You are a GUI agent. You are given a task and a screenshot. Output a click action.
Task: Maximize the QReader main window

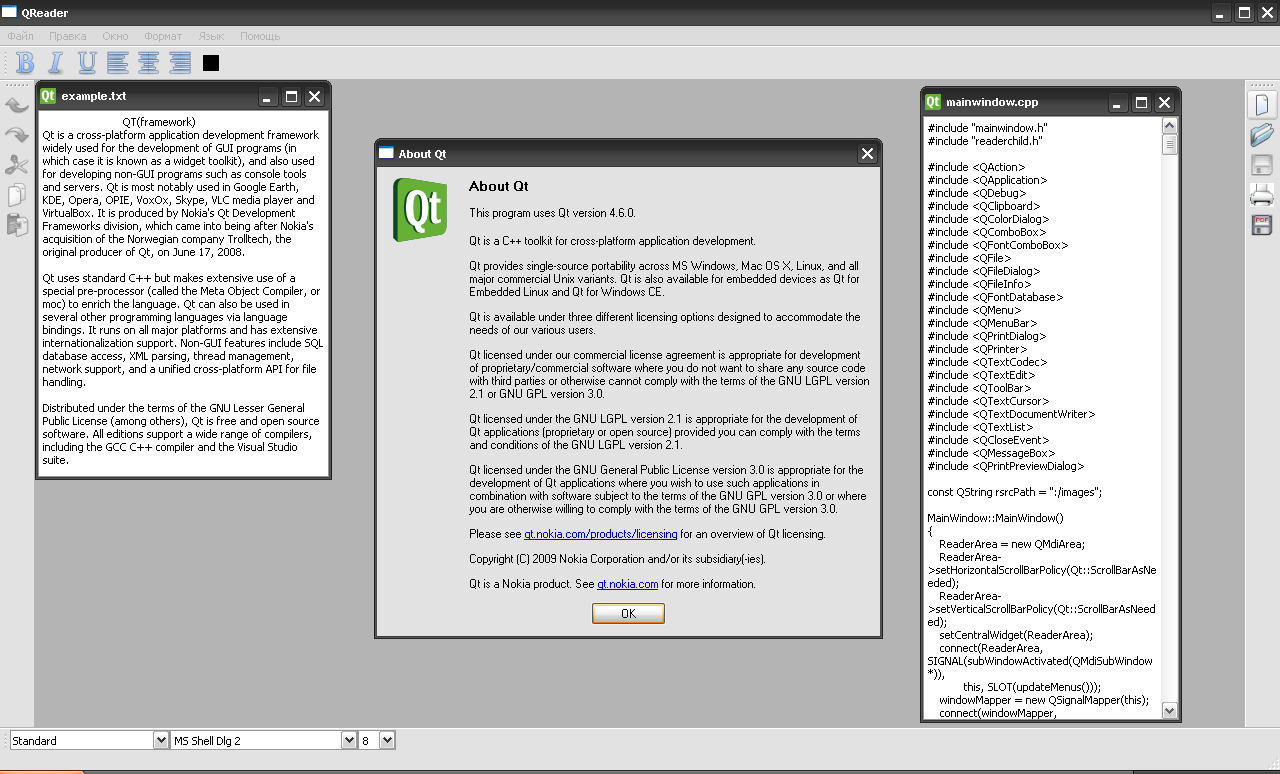point(1244,13)
